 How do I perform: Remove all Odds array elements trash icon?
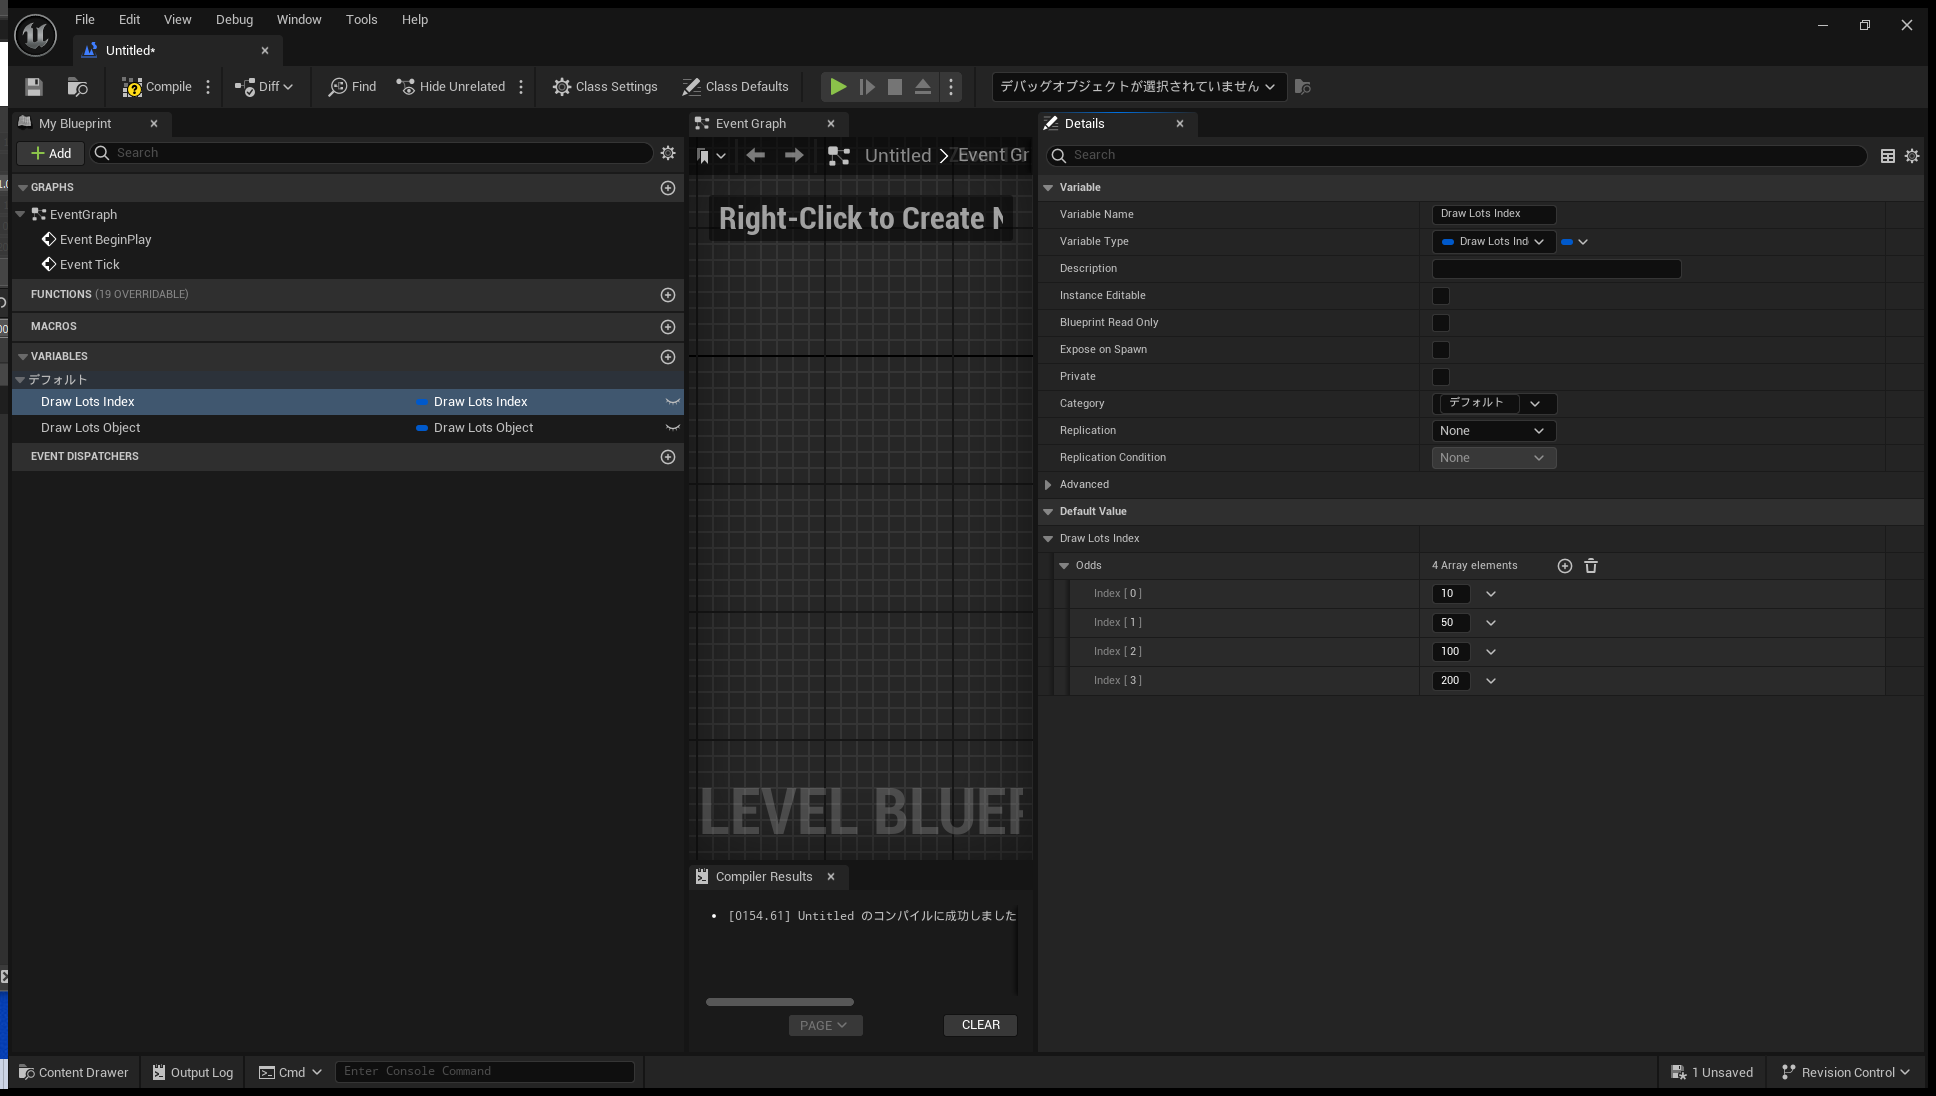click(1591, 566)
